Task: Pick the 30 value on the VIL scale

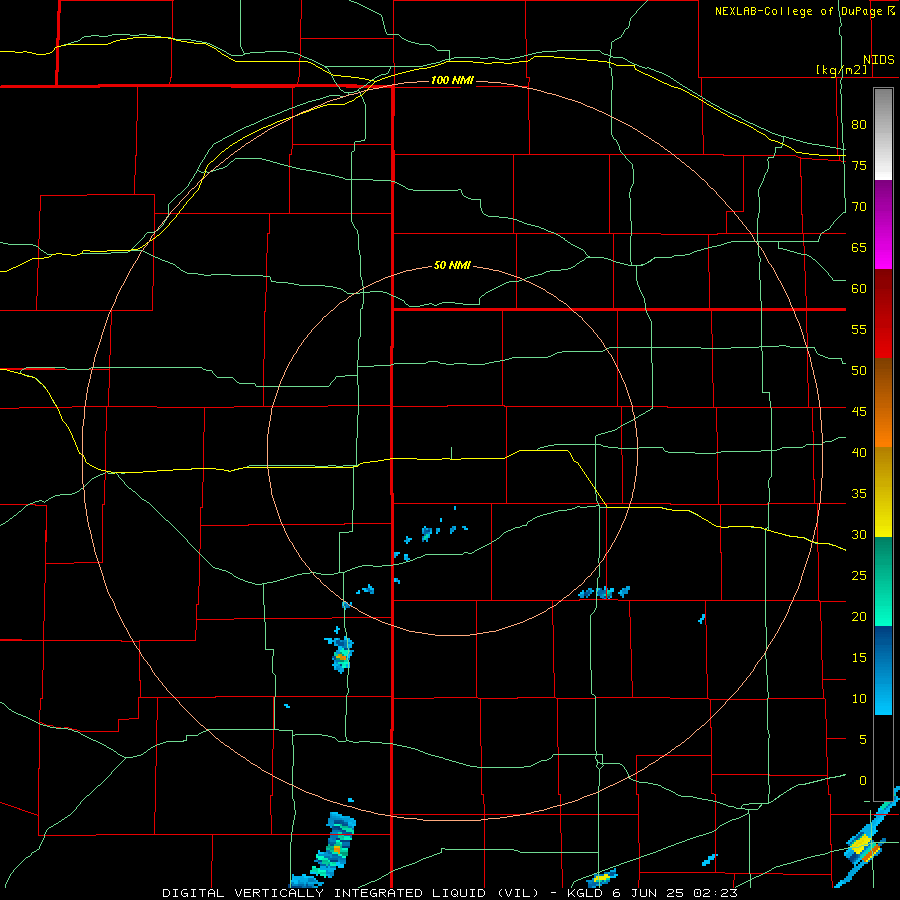Action: tap(859, 535)
